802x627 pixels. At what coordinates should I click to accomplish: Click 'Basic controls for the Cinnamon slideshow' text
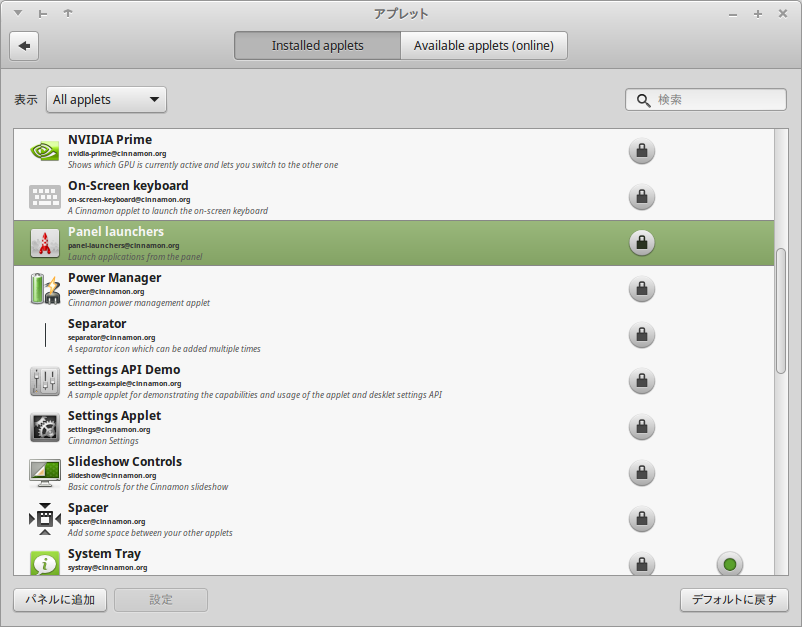[148, 487]
